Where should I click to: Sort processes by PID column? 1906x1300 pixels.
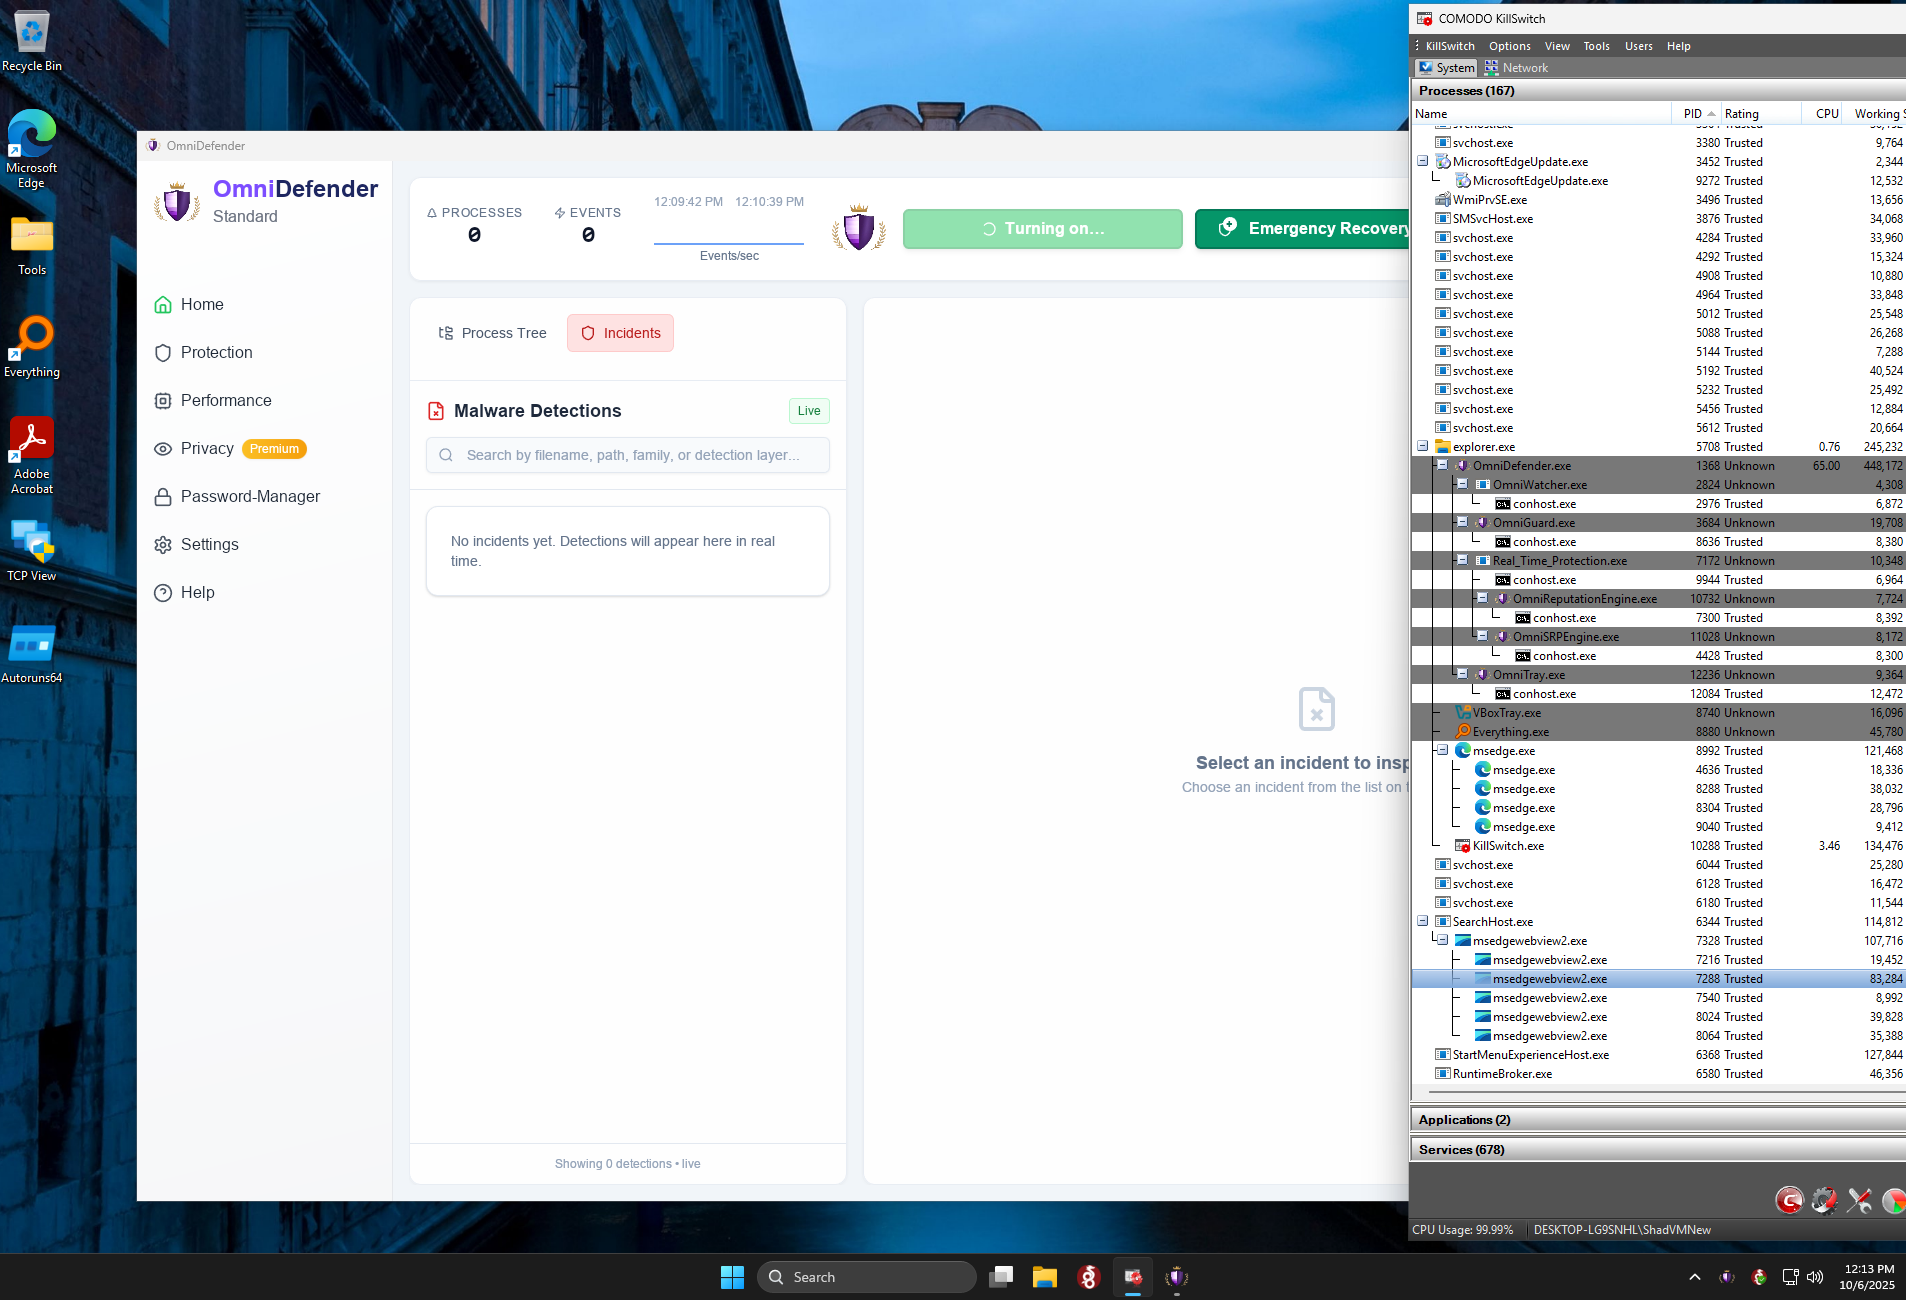pyautogui.click(x=1696, y=114)
